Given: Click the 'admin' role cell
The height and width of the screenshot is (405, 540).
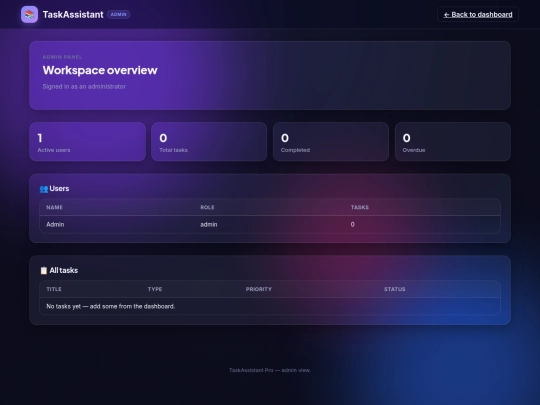Looking at the screenshot, I should pyautogui.click(x=209, y=225).
